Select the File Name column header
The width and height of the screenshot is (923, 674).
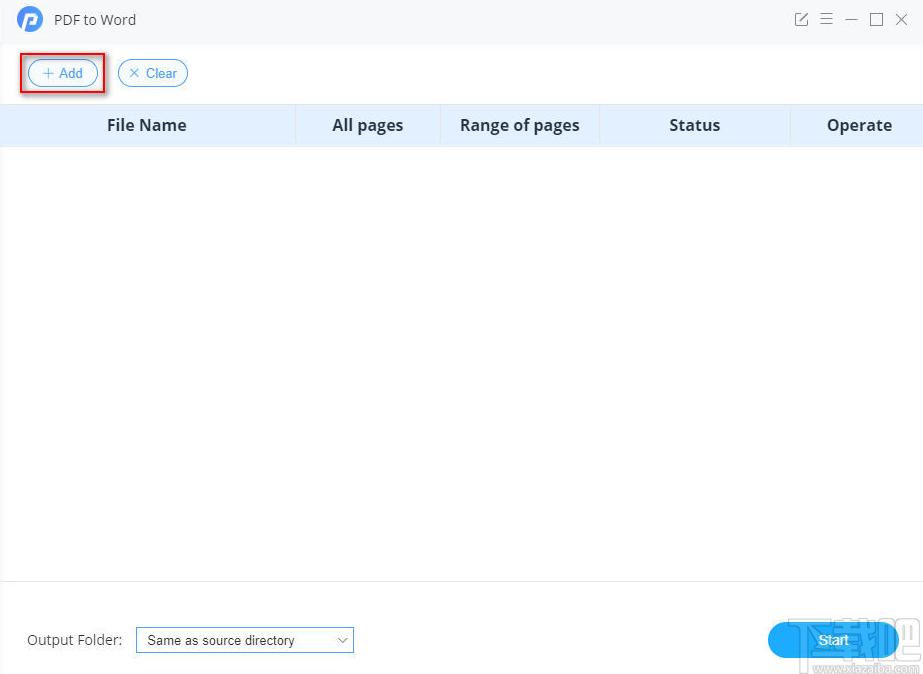pyautogui.click(x=147, y=125)
